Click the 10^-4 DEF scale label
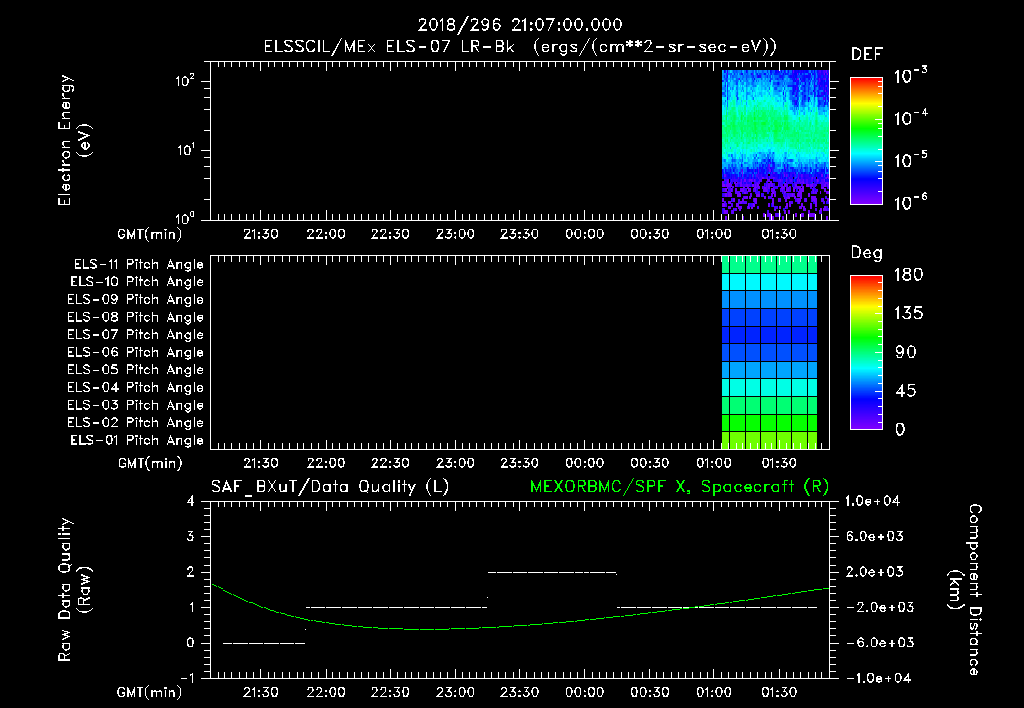This screenshot has height=708, width=1024. [x=910, y=118]
